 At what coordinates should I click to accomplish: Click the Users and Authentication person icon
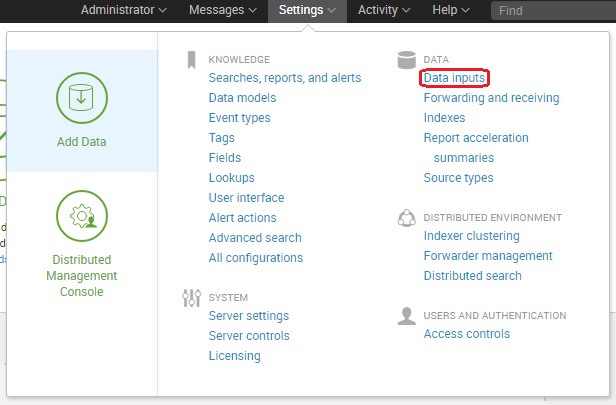(x=407, y=316)
